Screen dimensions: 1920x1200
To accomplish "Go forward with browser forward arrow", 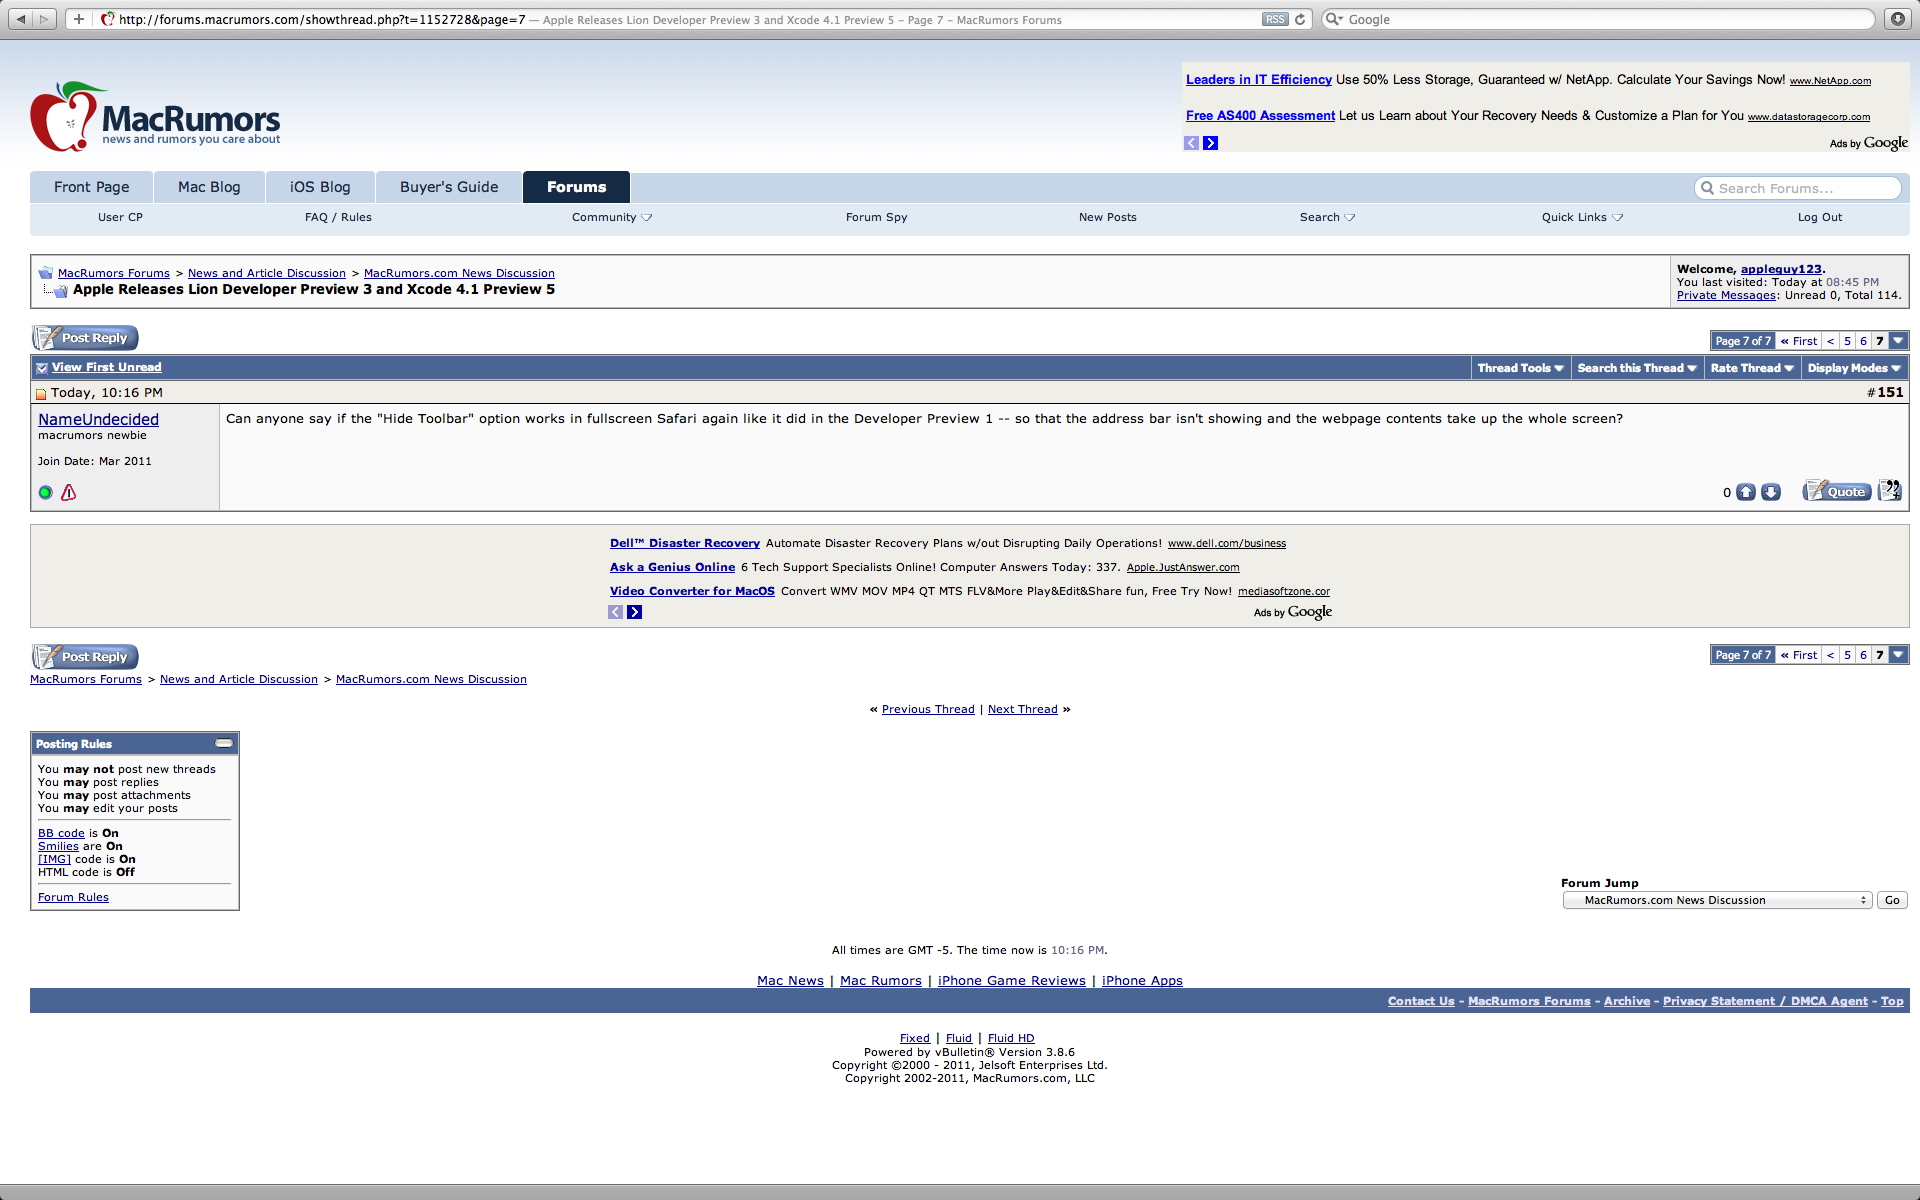I will coord(44,19).
